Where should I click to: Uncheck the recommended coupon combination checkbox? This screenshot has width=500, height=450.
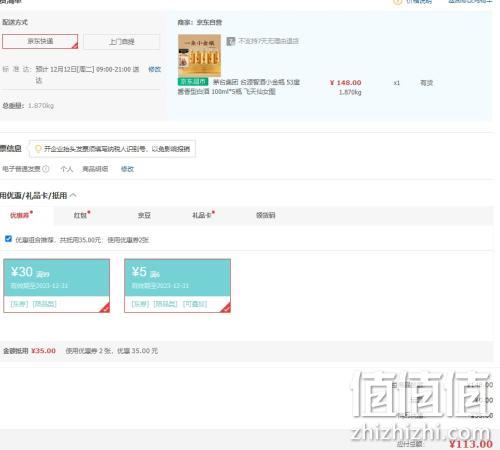[8, 239]
